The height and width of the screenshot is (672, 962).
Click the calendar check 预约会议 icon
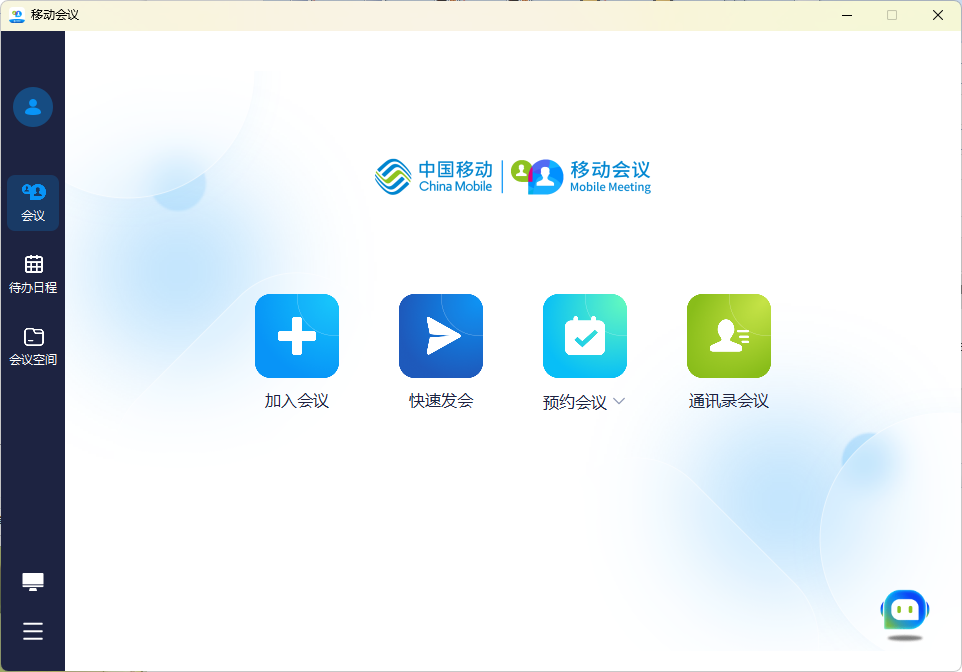pyautogui.click(x=585, y=336)
